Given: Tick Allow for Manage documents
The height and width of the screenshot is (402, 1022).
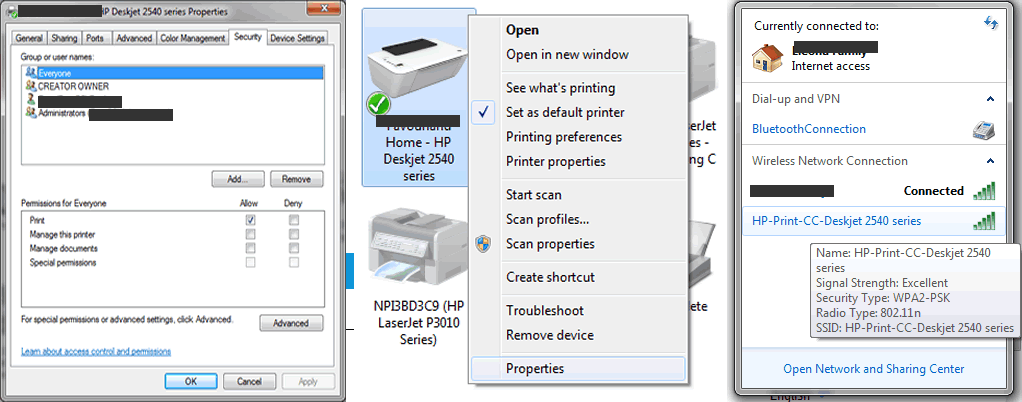Looking at the screenshot, I should [250, 248].
